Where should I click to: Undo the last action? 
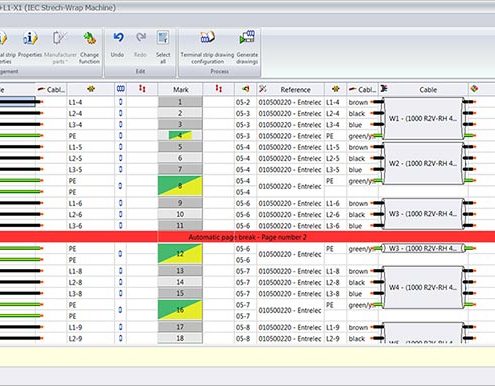[x=118, y=44]
